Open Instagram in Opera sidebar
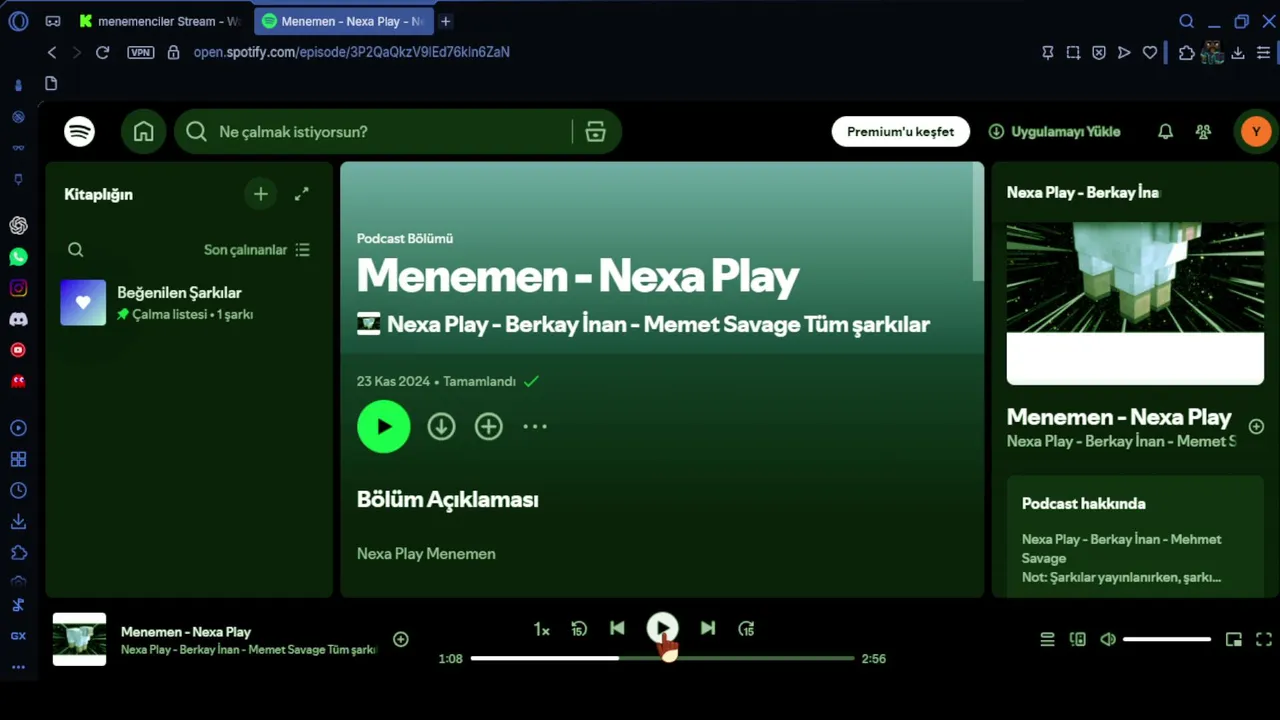Screen dimensions: 1280x720 point(18,288)
